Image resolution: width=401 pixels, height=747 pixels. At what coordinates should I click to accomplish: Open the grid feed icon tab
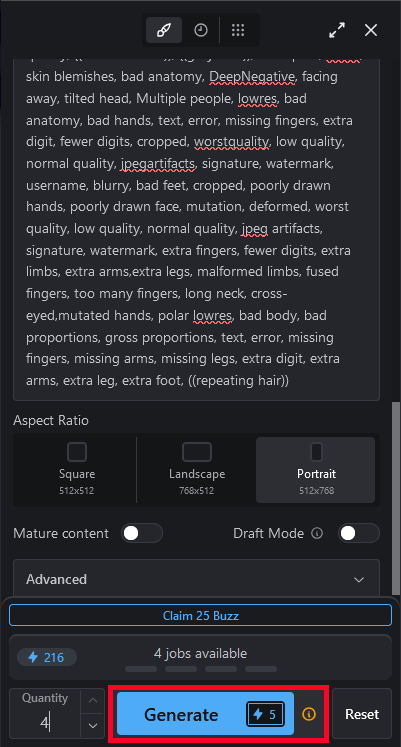coord(238,30)
